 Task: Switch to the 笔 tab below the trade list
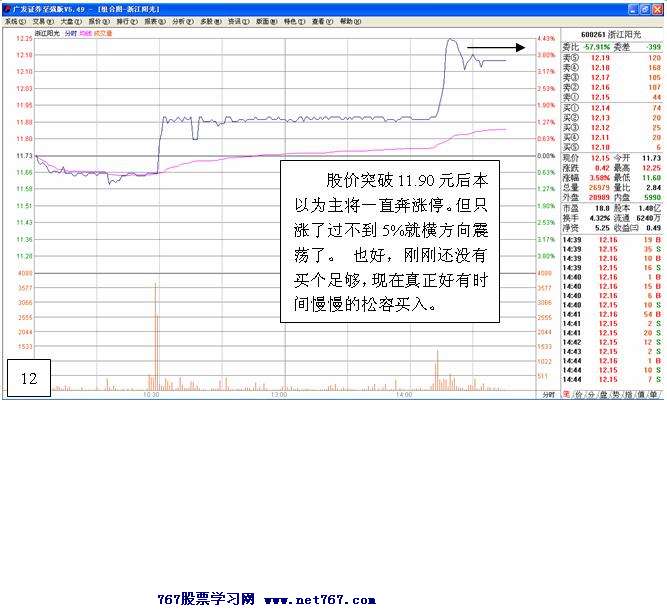click(x=567, y=395)
